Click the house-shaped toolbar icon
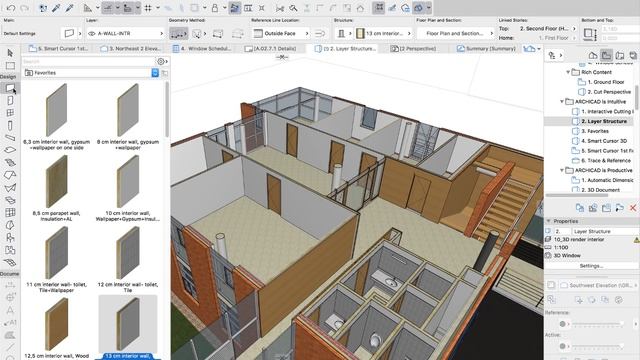This screenshot has width=640, height=360. pyautogui.click(x=360, y=8)
